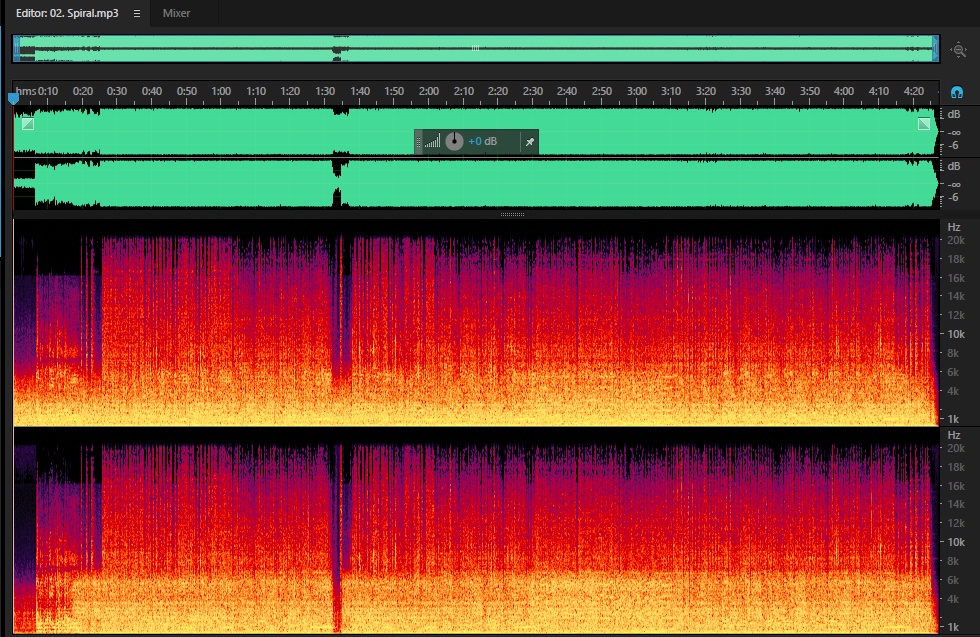Click the hms time format label
This screenshot has width=980, height=637.
point(26,91)
